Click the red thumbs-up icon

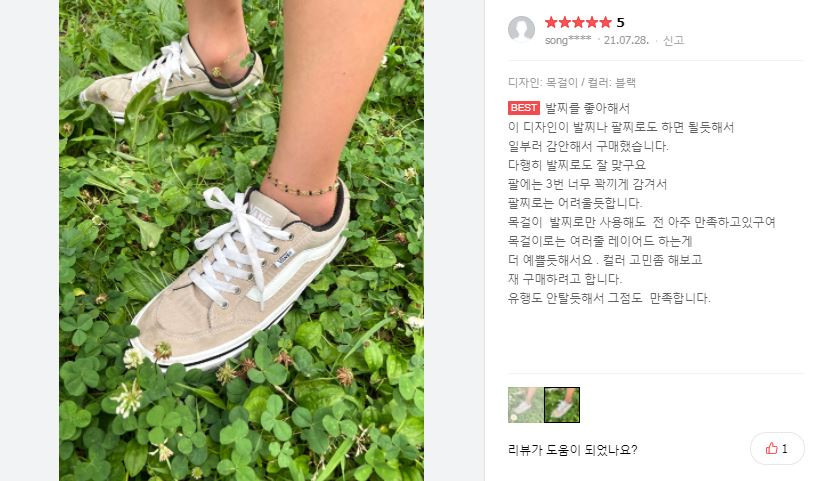coord(771,448)
